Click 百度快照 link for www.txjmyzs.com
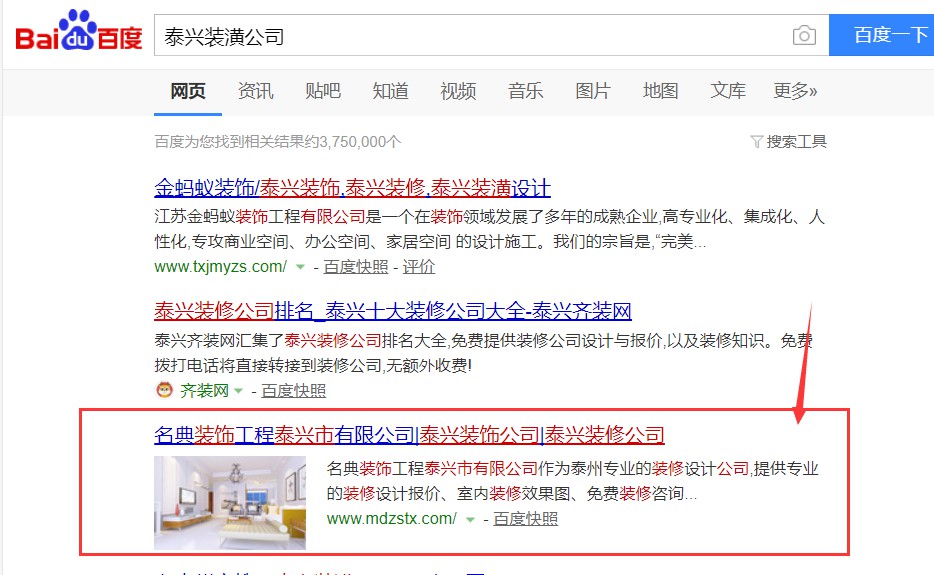934x575 pixels. coord(356,267)
